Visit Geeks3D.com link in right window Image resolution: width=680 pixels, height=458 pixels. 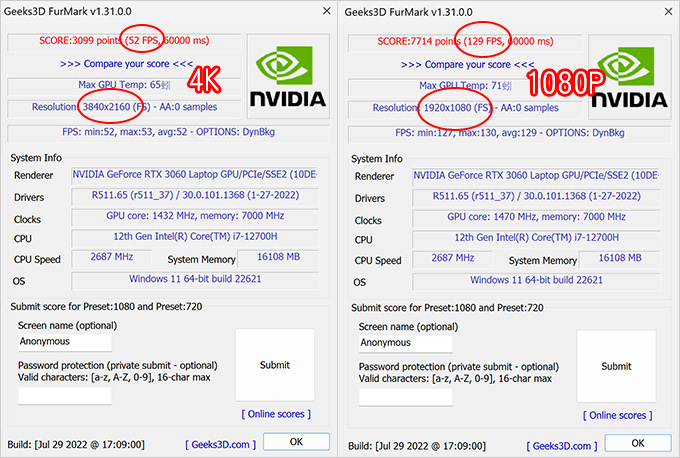pyautogui.click(x=562, y=446)
